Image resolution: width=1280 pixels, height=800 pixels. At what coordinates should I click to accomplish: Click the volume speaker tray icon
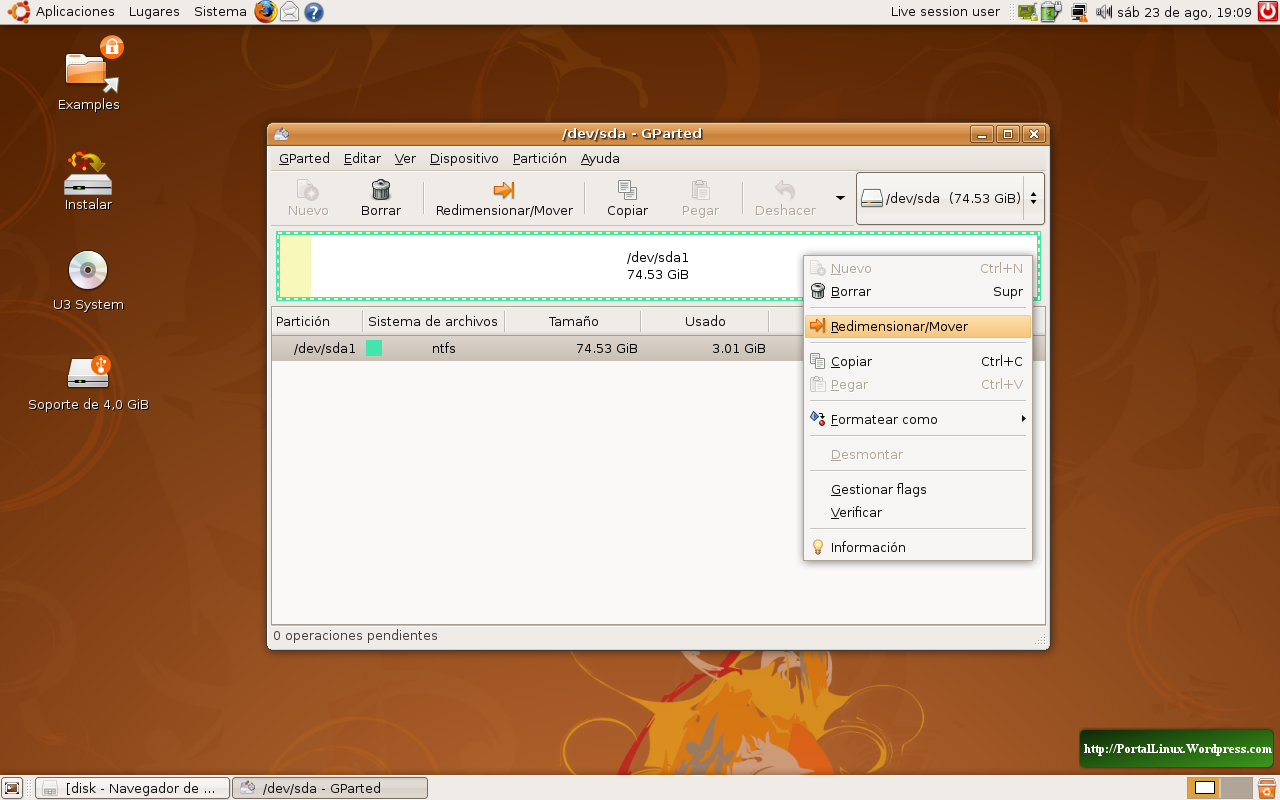pyautogui.click(x=1105, y=12)
